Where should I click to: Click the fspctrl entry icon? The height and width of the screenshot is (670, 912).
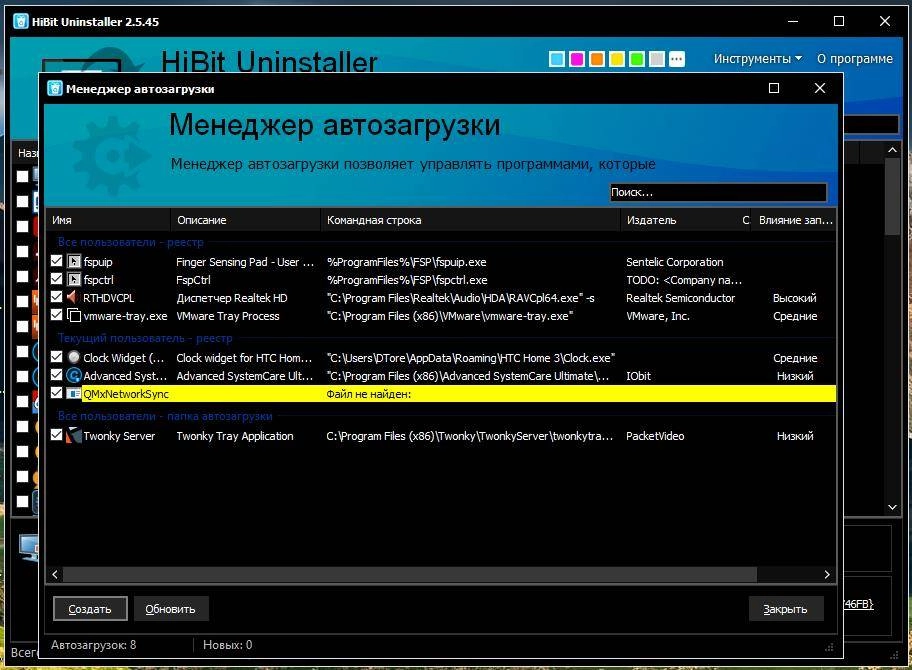(74, 280)
